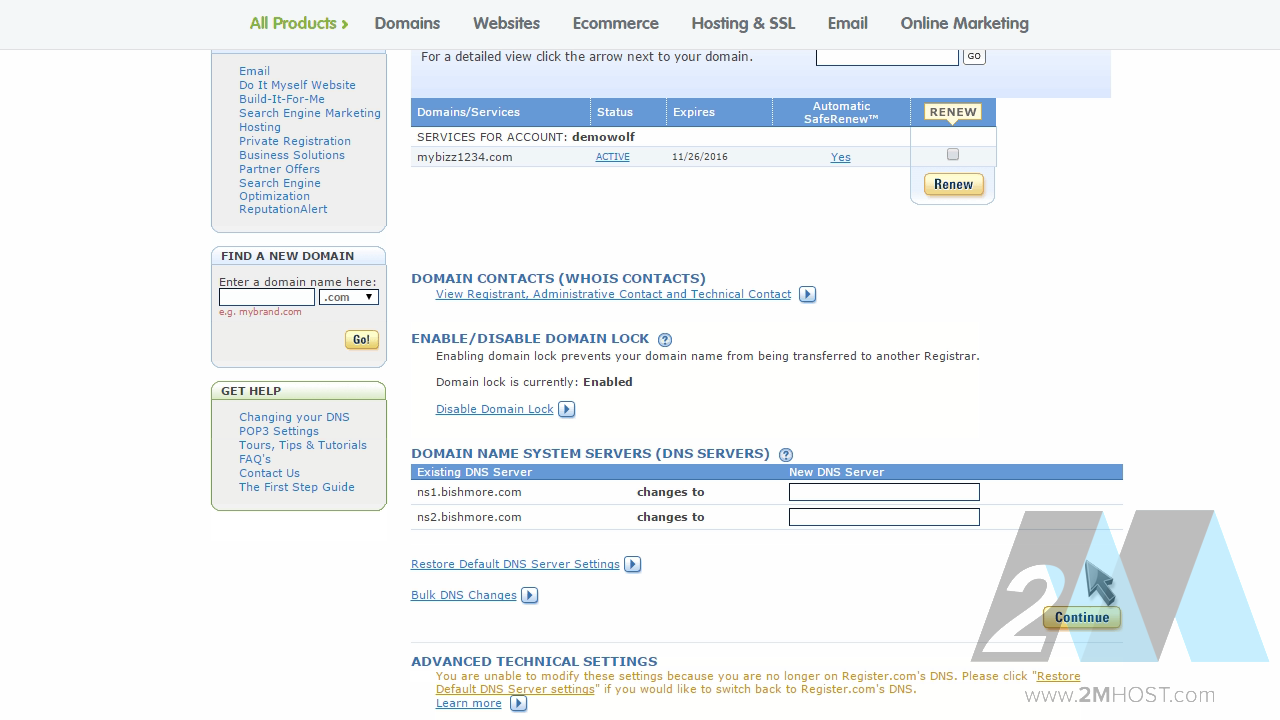Click the domain search field near top
Image resolution: width=1280 pixels, height=720 pixels.
[x=887, y=56]
